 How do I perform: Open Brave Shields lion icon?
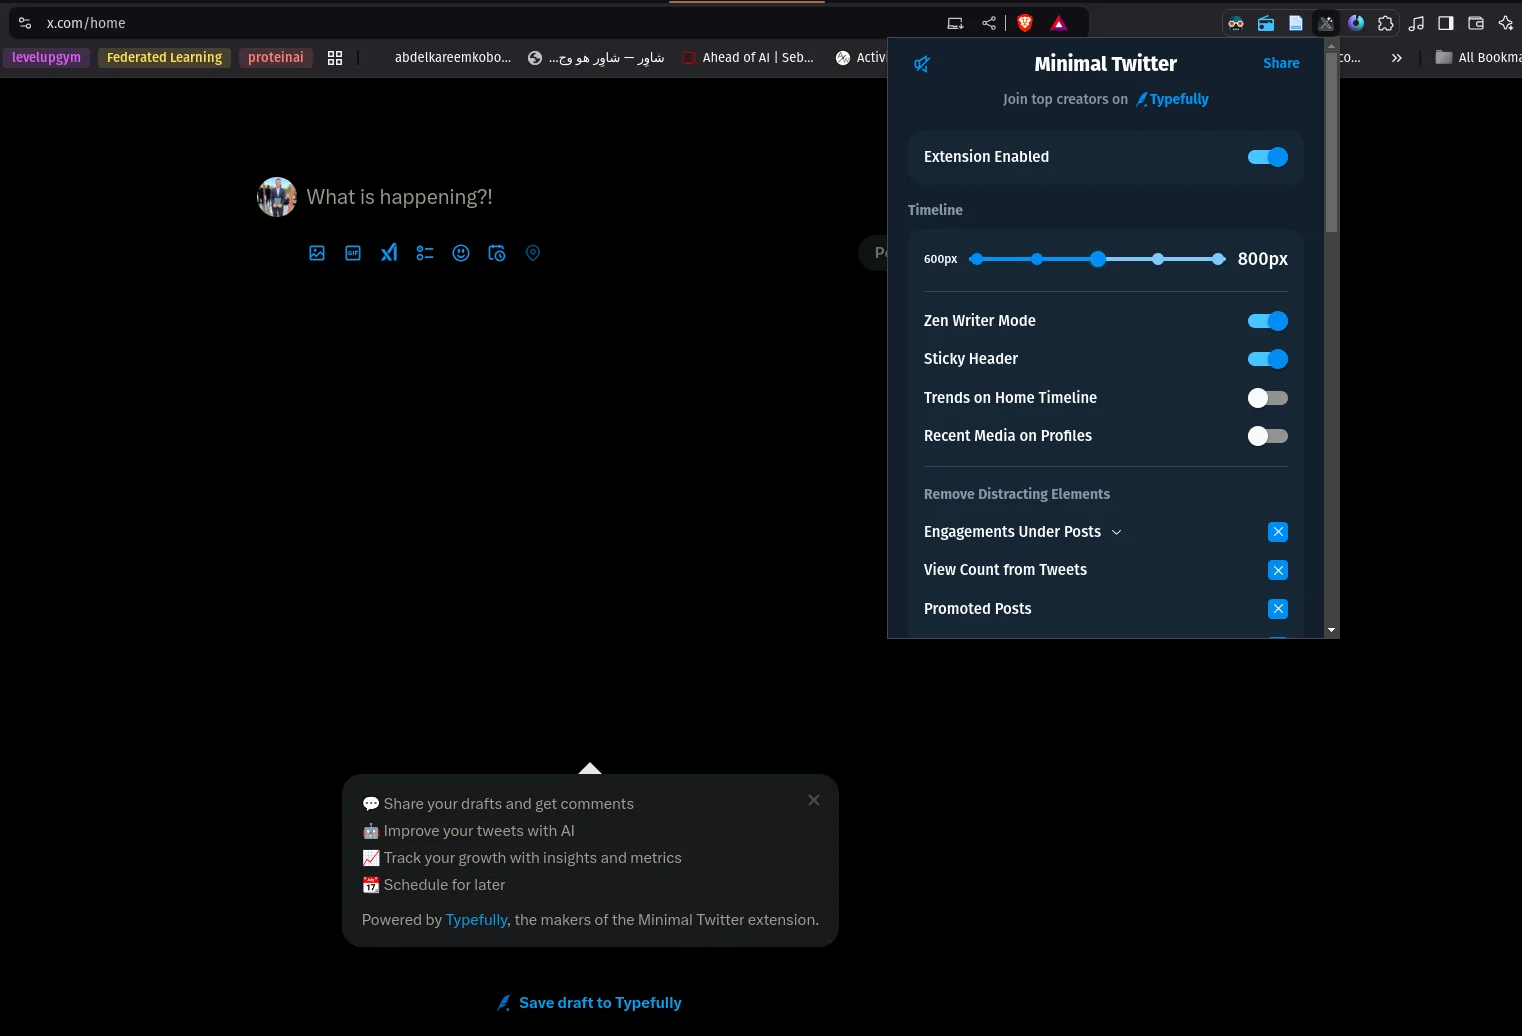(x=1025, y=23)
